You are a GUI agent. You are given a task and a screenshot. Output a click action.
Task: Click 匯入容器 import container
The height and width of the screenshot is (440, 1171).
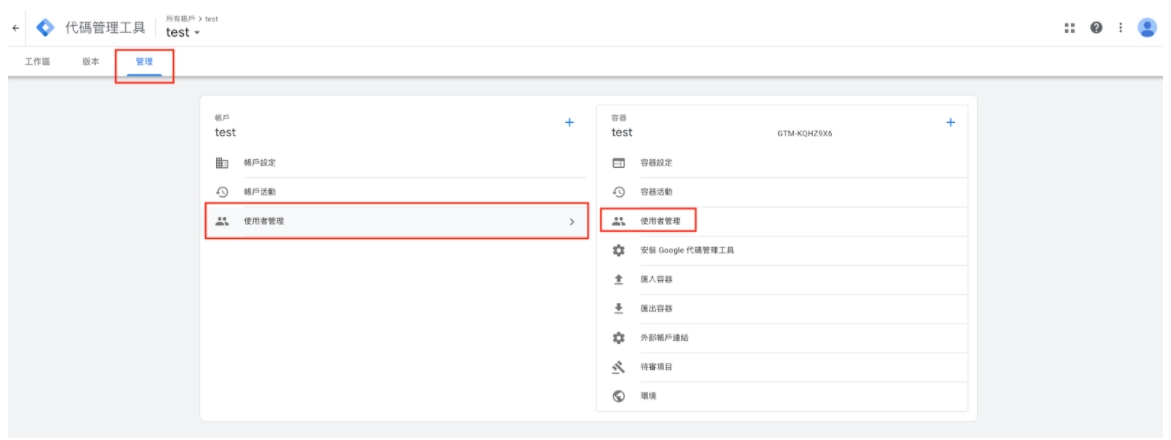(x=656, y=279)
